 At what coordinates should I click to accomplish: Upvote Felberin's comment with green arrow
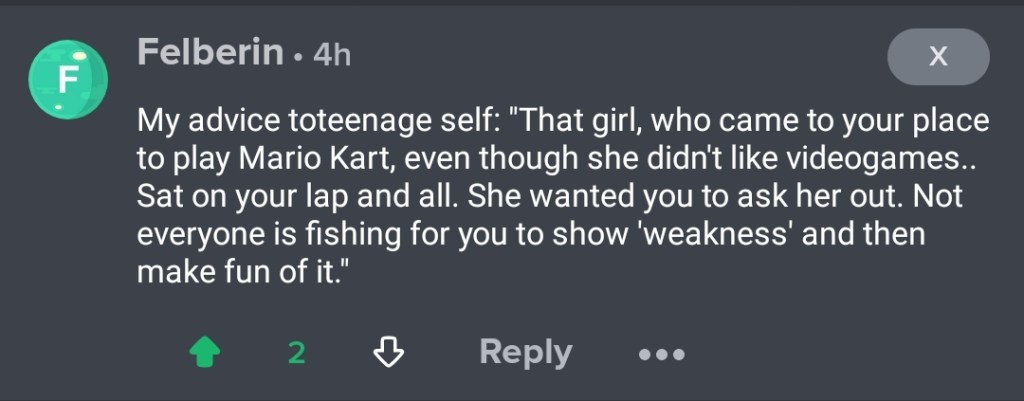205,351
